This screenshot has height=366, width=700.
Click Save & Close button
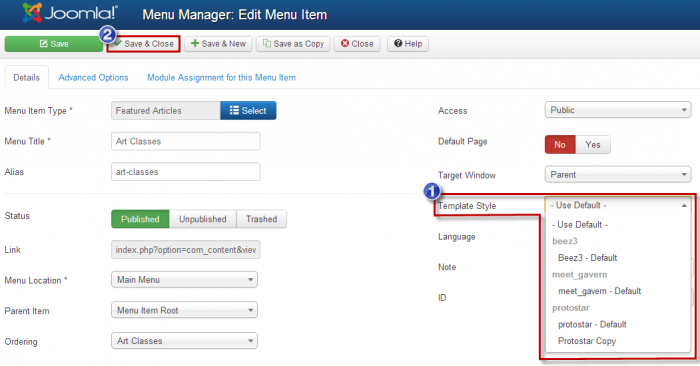144,44
